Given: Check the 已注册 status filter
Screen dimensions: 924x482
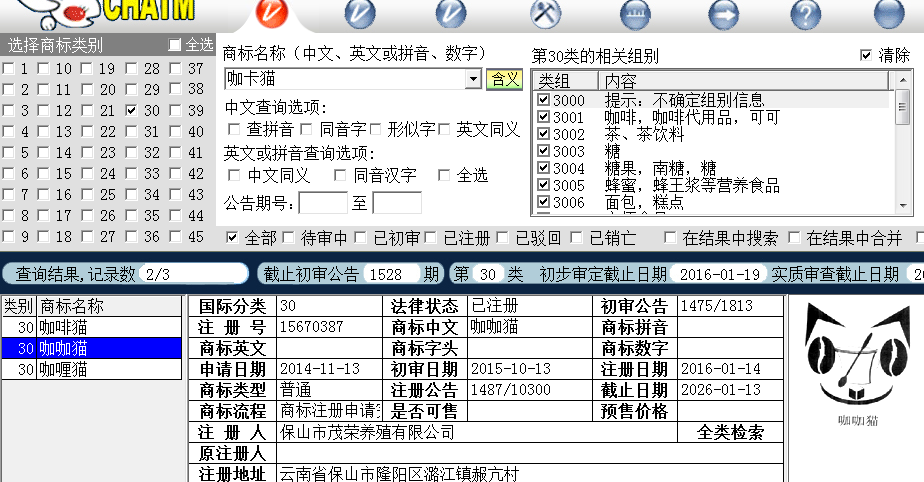Looking at the screenshot, I should [x=431, y=237].
